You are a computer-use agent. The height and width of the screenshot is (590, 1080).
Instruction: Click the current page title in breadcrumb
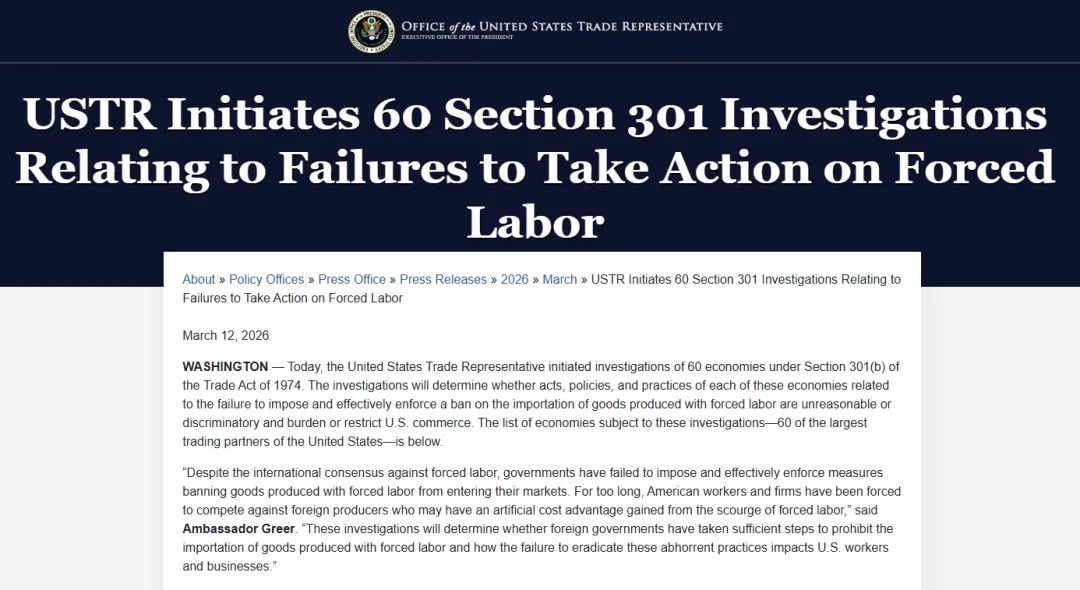click(745, 280)
